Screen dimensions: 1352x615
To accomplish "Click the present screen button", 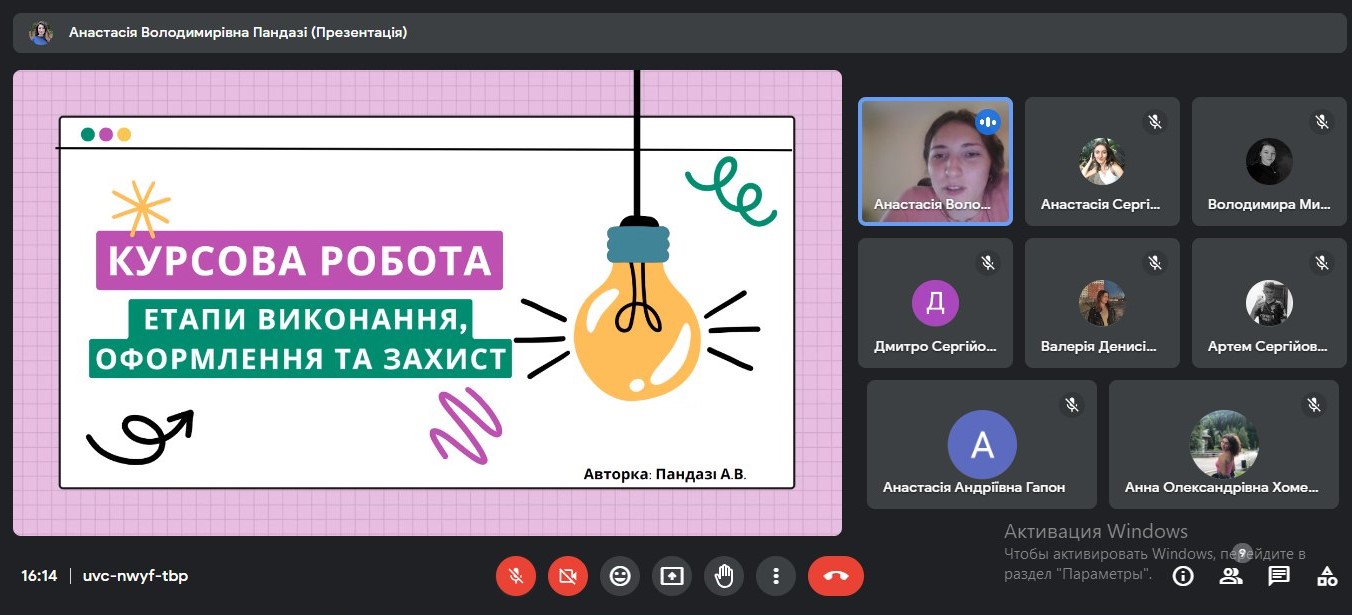I will tap(672, 576).
